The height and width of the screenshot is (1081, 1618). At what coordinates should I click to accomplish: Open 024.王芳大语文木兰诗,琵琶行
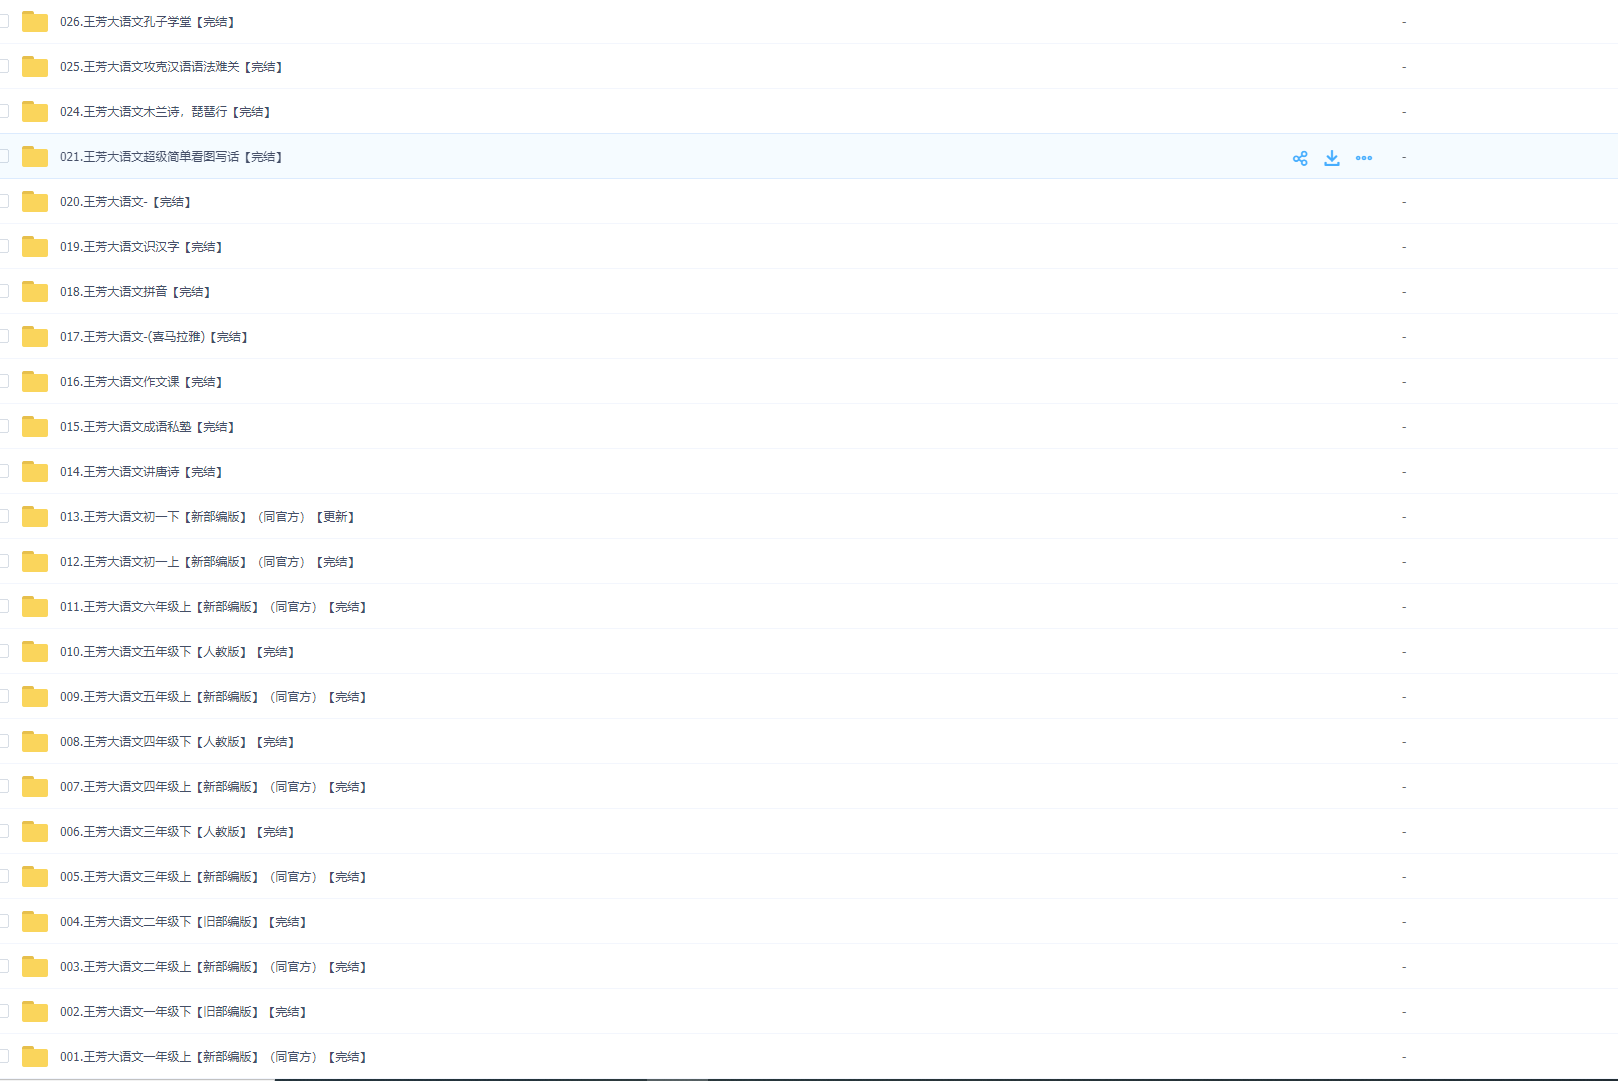coord(165,111)
